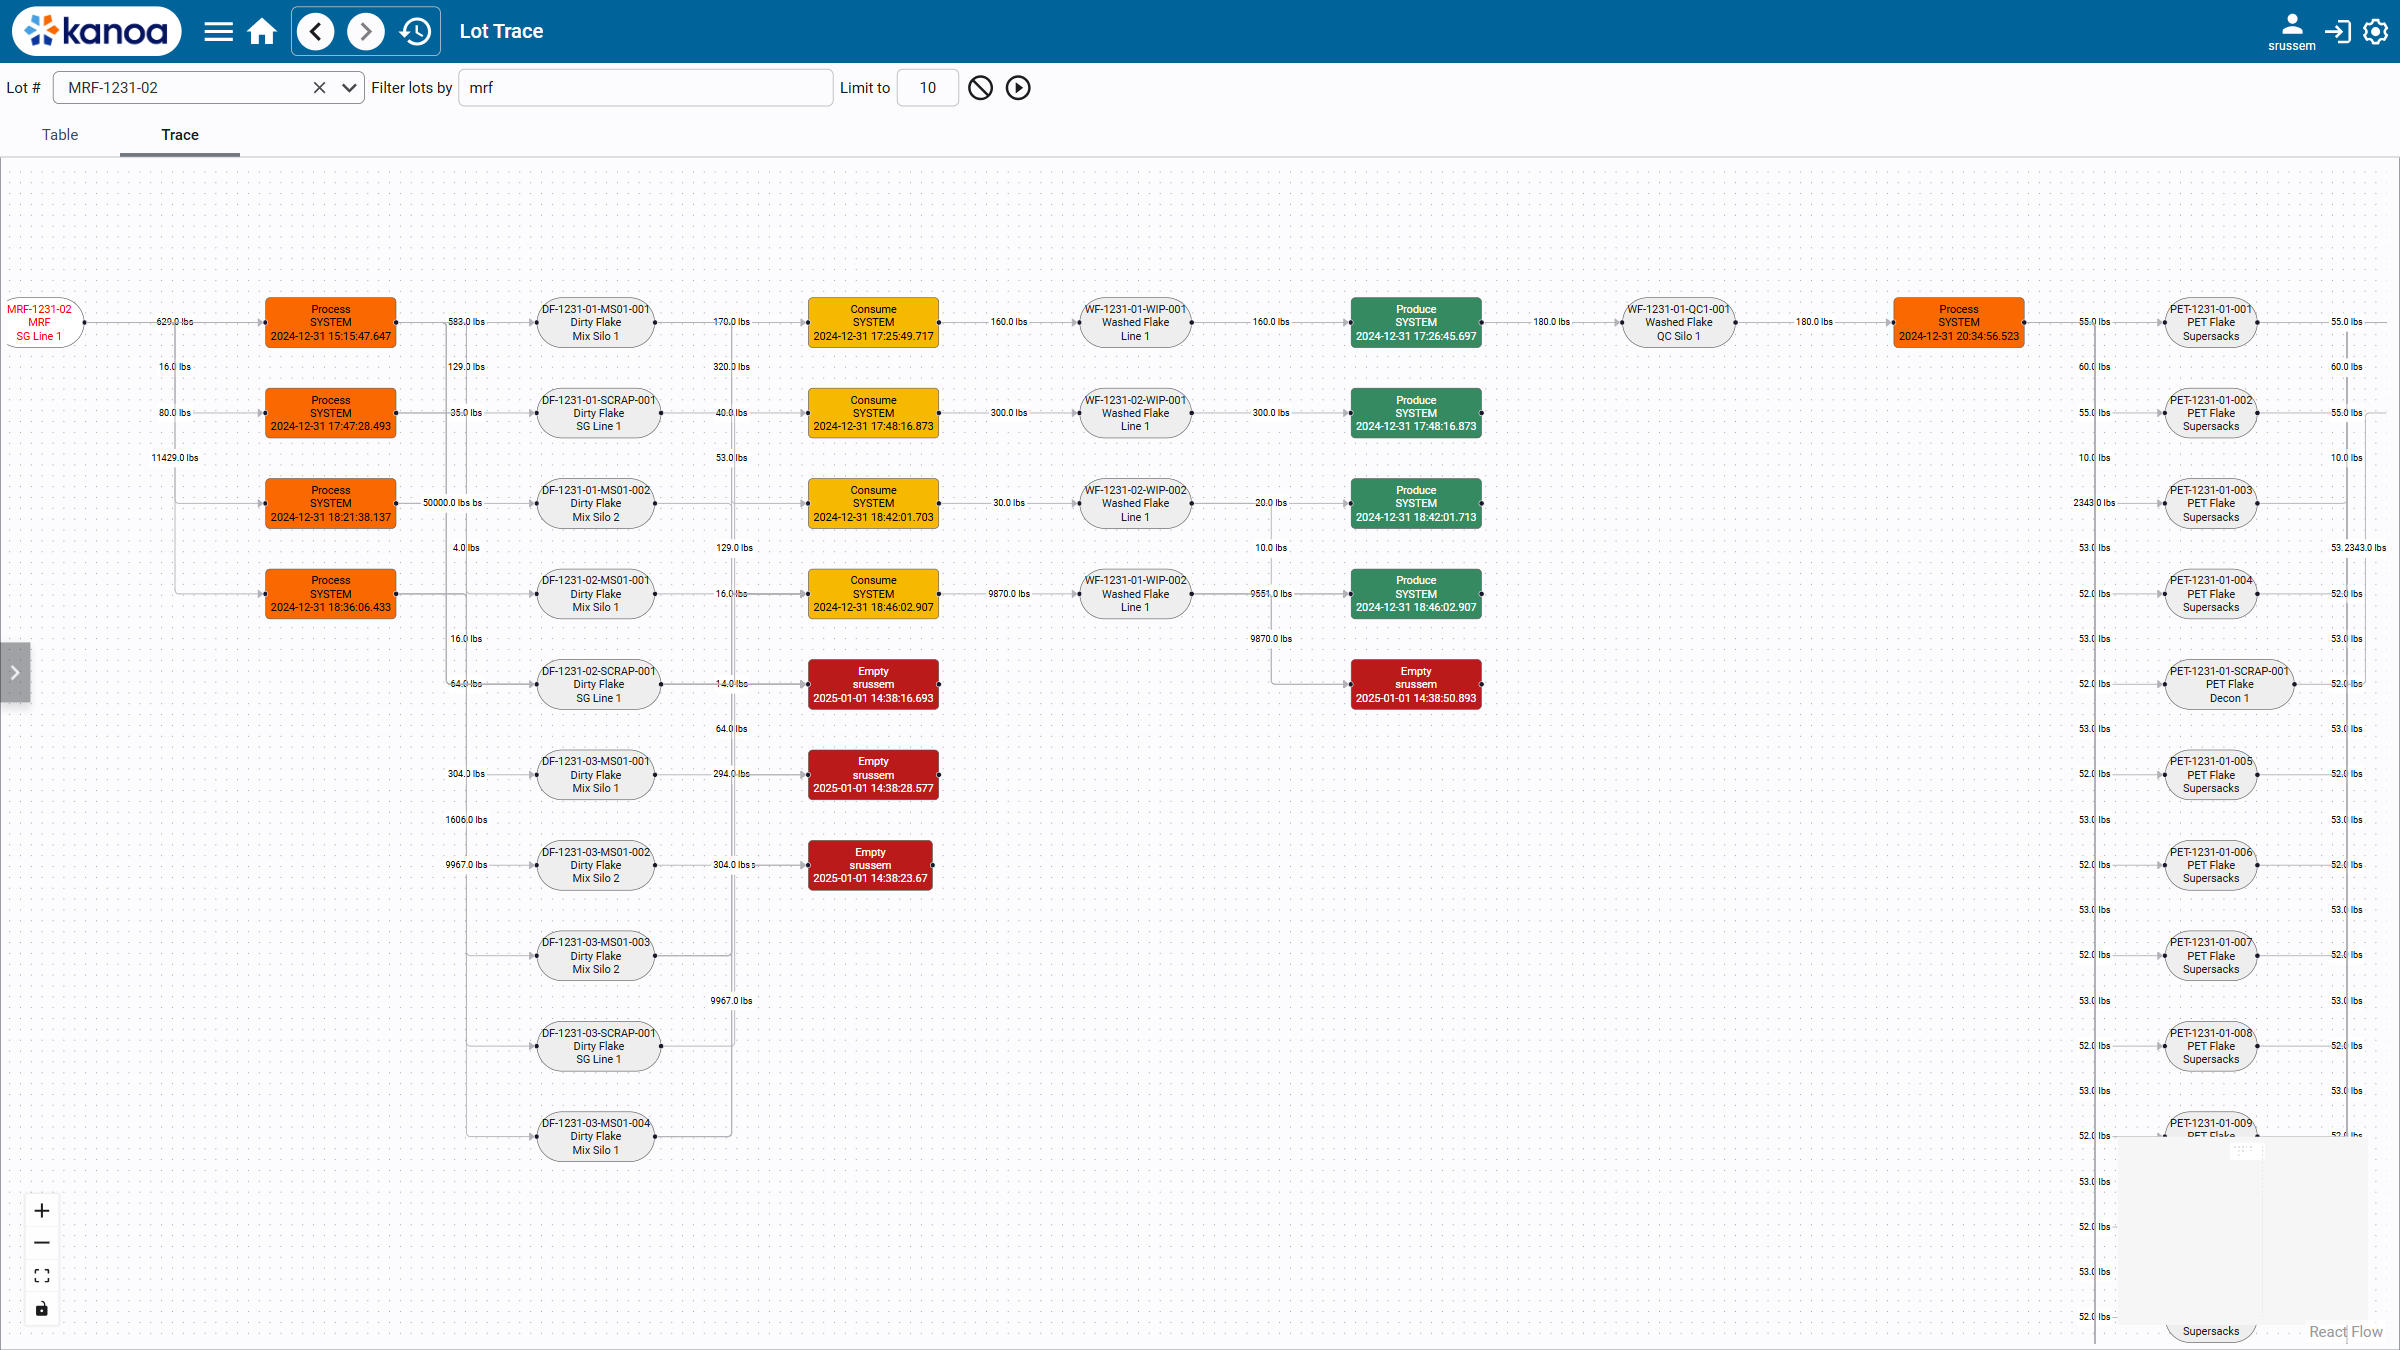
Task: Click the srussem user profile icon
Action: point(2291,27)
